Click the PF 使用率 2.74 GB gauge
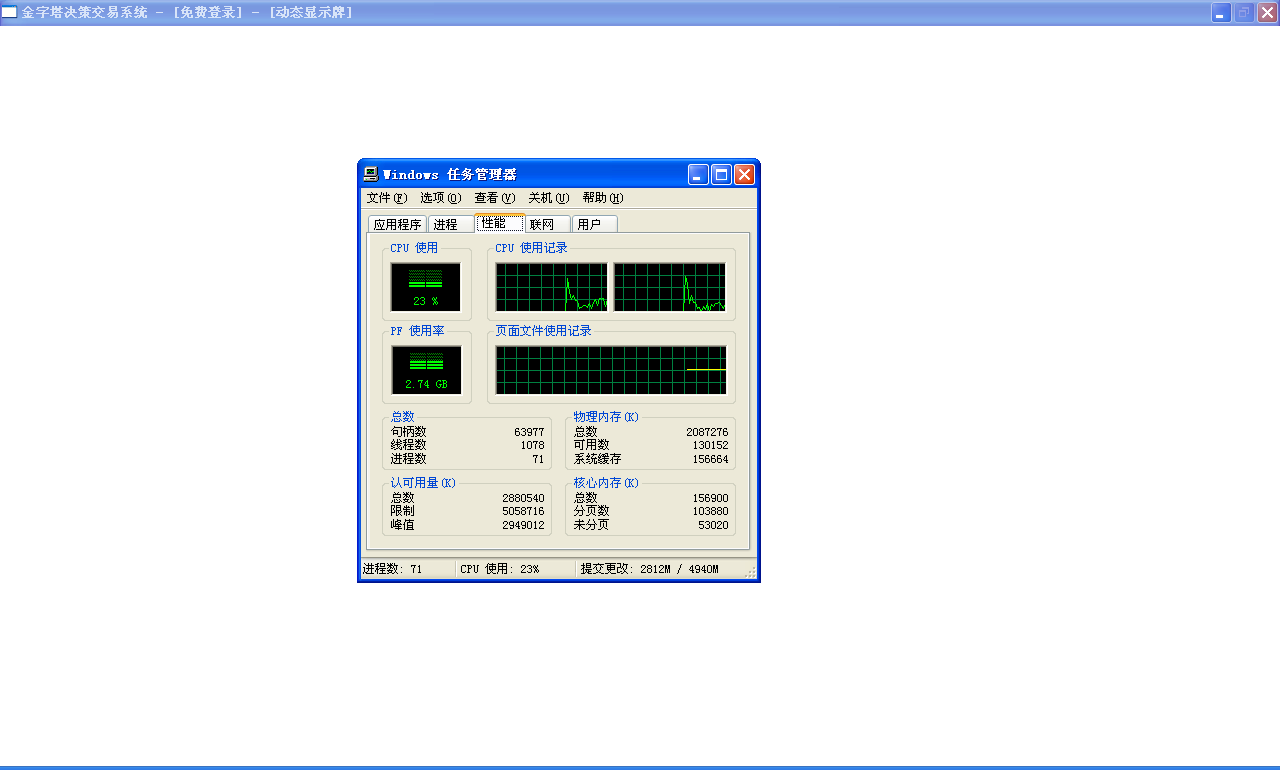This screenshot has height=770, width=1280. coord(426,370)
